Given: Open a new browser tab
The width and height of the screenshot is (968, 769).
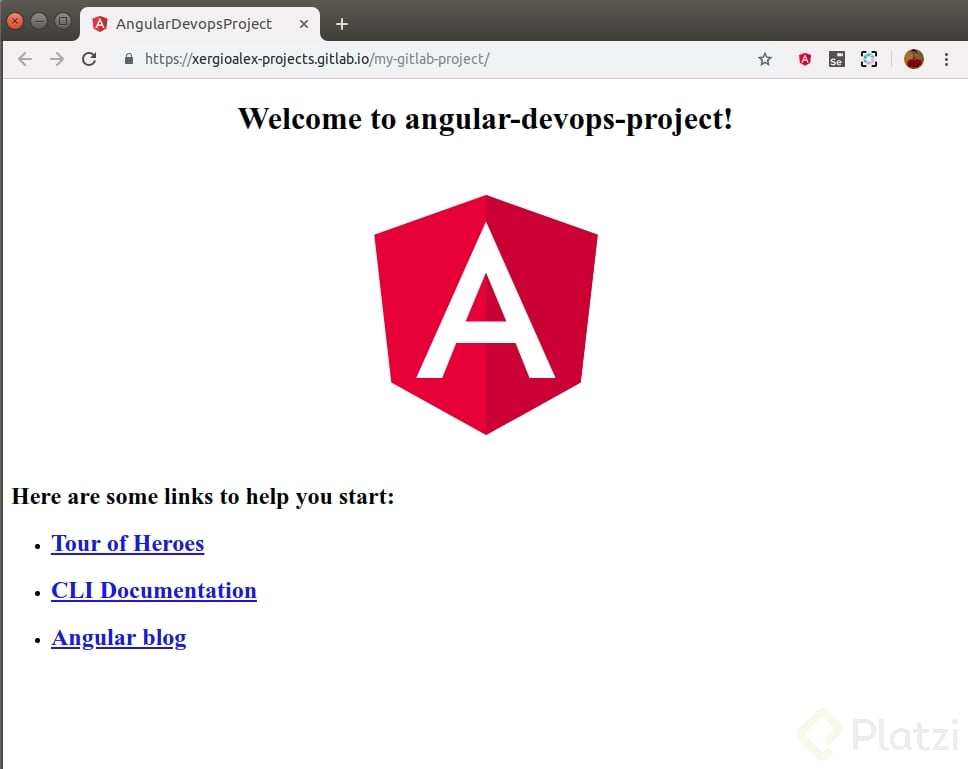Looking at the screenshot, I should tap(342, 24).
